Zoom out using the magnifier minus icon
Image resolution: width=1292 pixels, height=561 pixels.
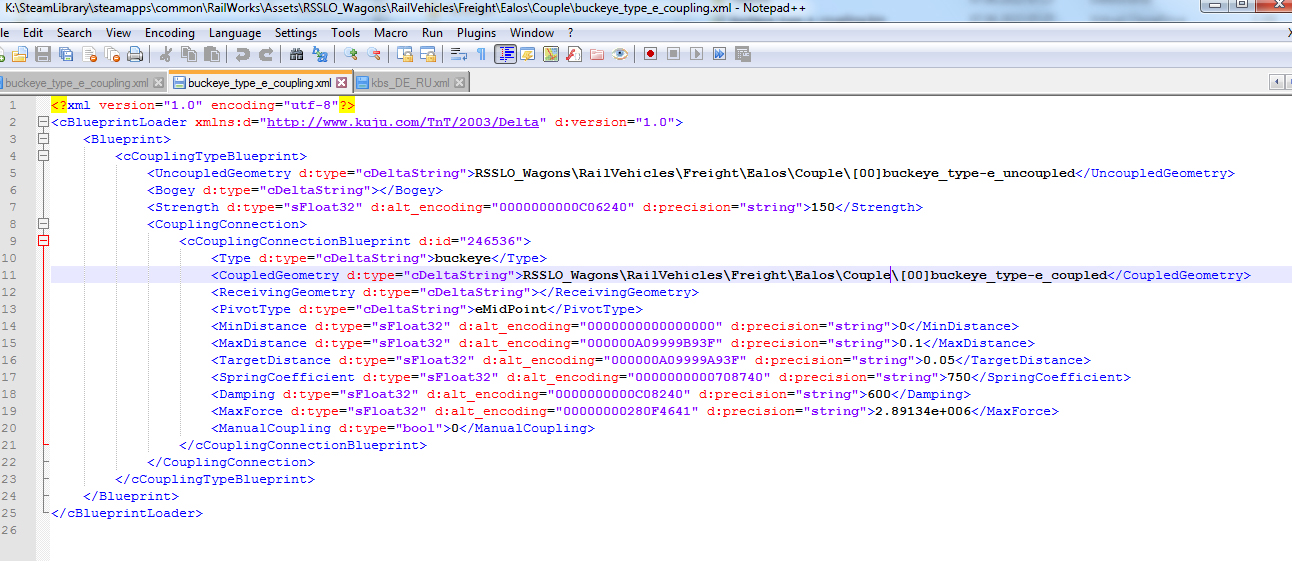click(x=373, y=54)
